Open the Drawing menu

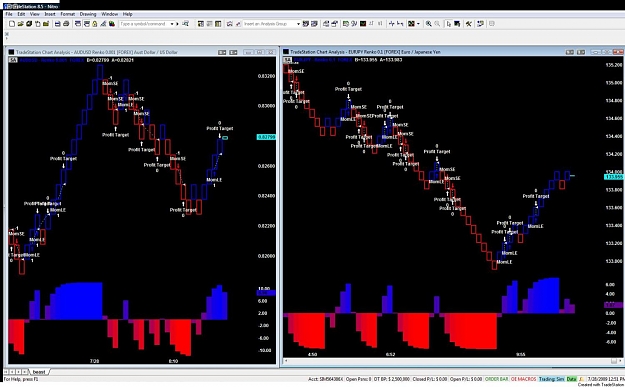[x=88, y=14]
